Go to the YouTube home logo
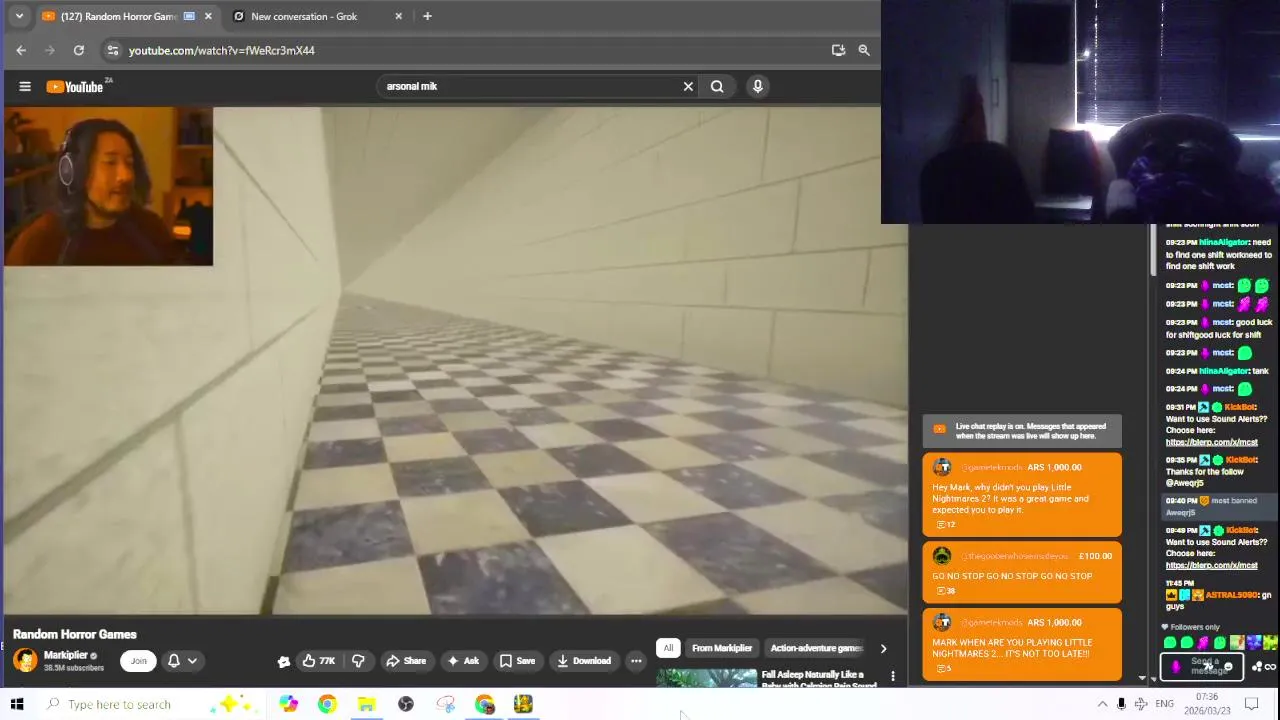The width and height of the screenshot is (1280, 720). click(76, 87)
